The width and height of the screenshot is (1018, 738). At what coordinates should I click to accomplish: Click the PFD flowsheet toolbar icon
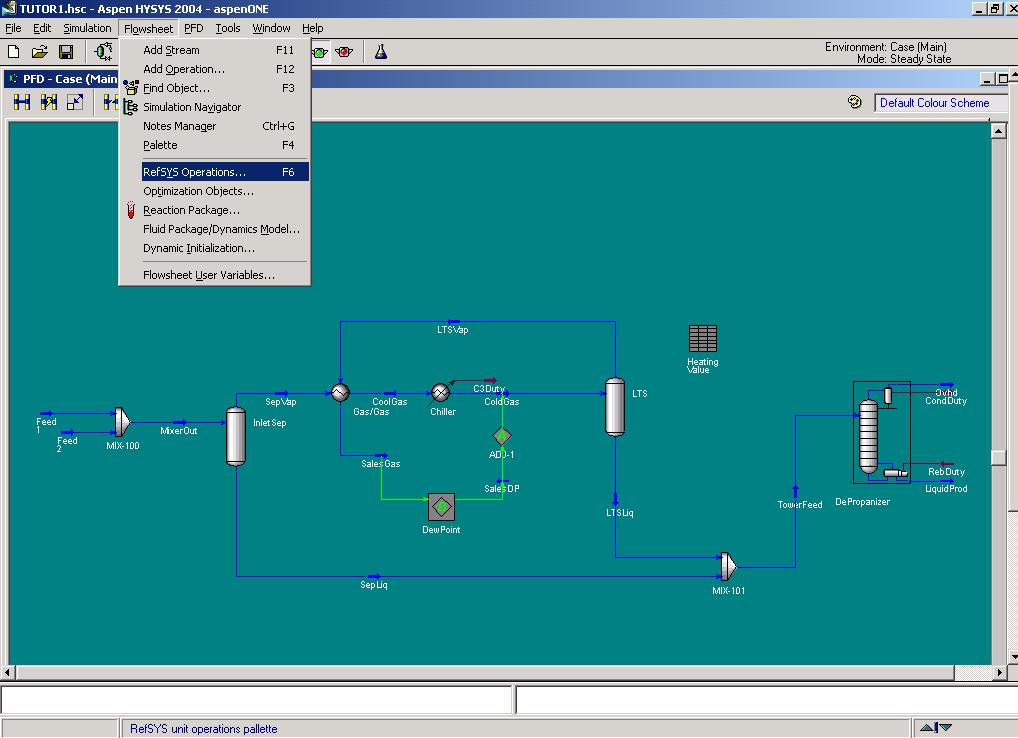click(x=103, y=51)
